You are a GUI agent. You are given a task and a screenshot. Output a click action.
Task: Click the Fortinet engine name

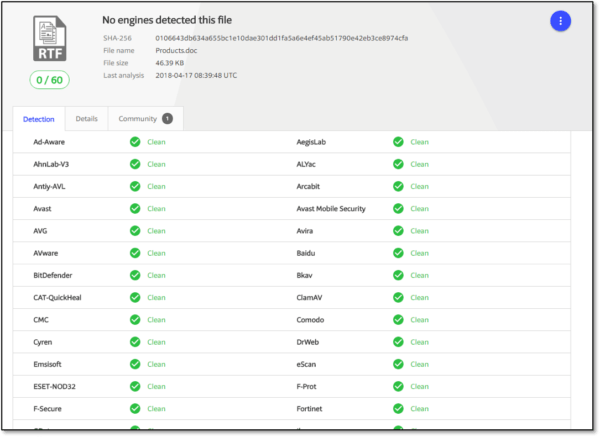[309, 409]
